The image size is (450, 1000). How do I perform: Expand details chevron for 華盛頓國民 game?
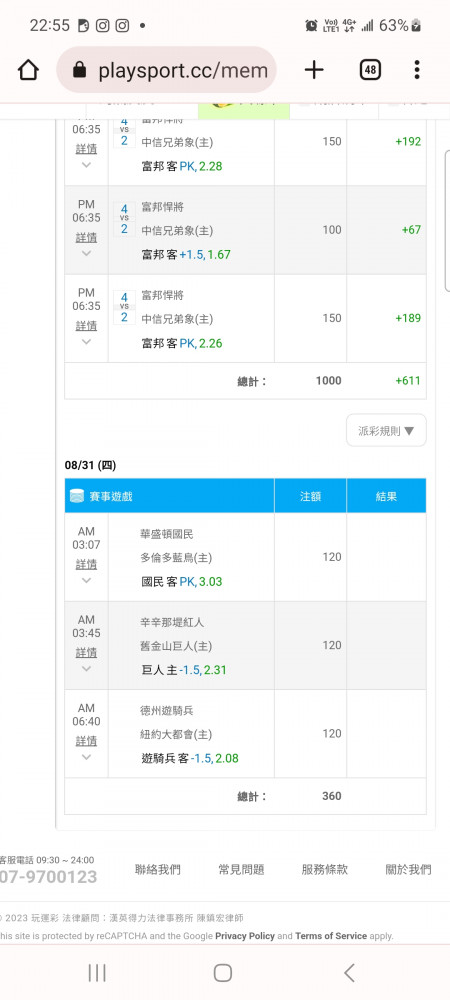point(86,580)
